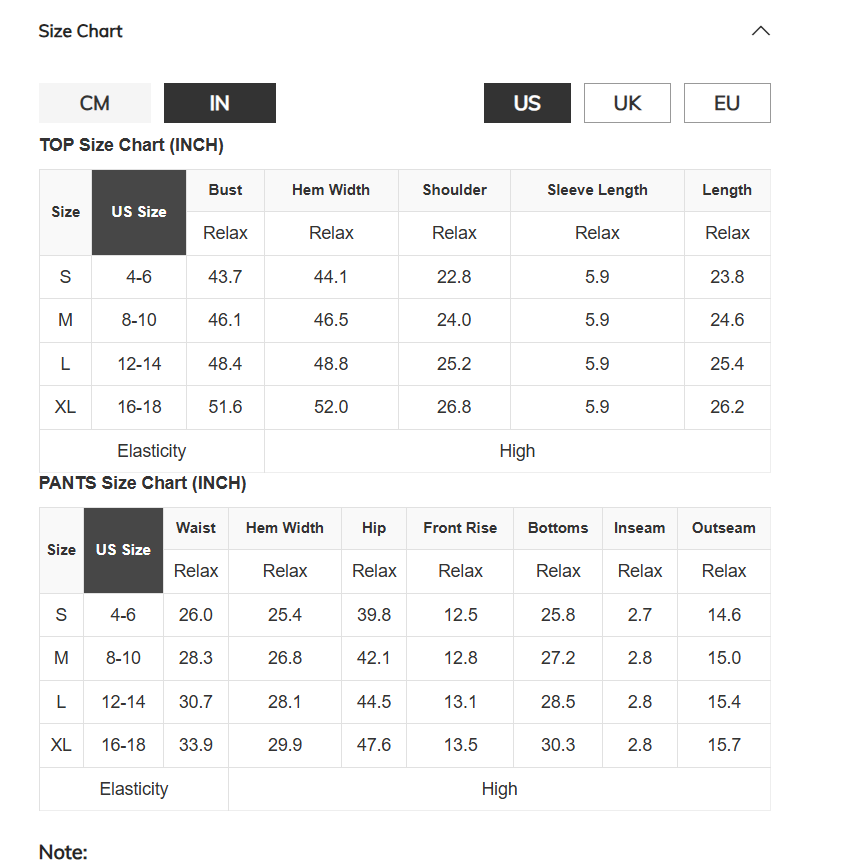This screenshot has width=844, height=866.
Task: Click the Shoulder column header
Action: (455, 190)
